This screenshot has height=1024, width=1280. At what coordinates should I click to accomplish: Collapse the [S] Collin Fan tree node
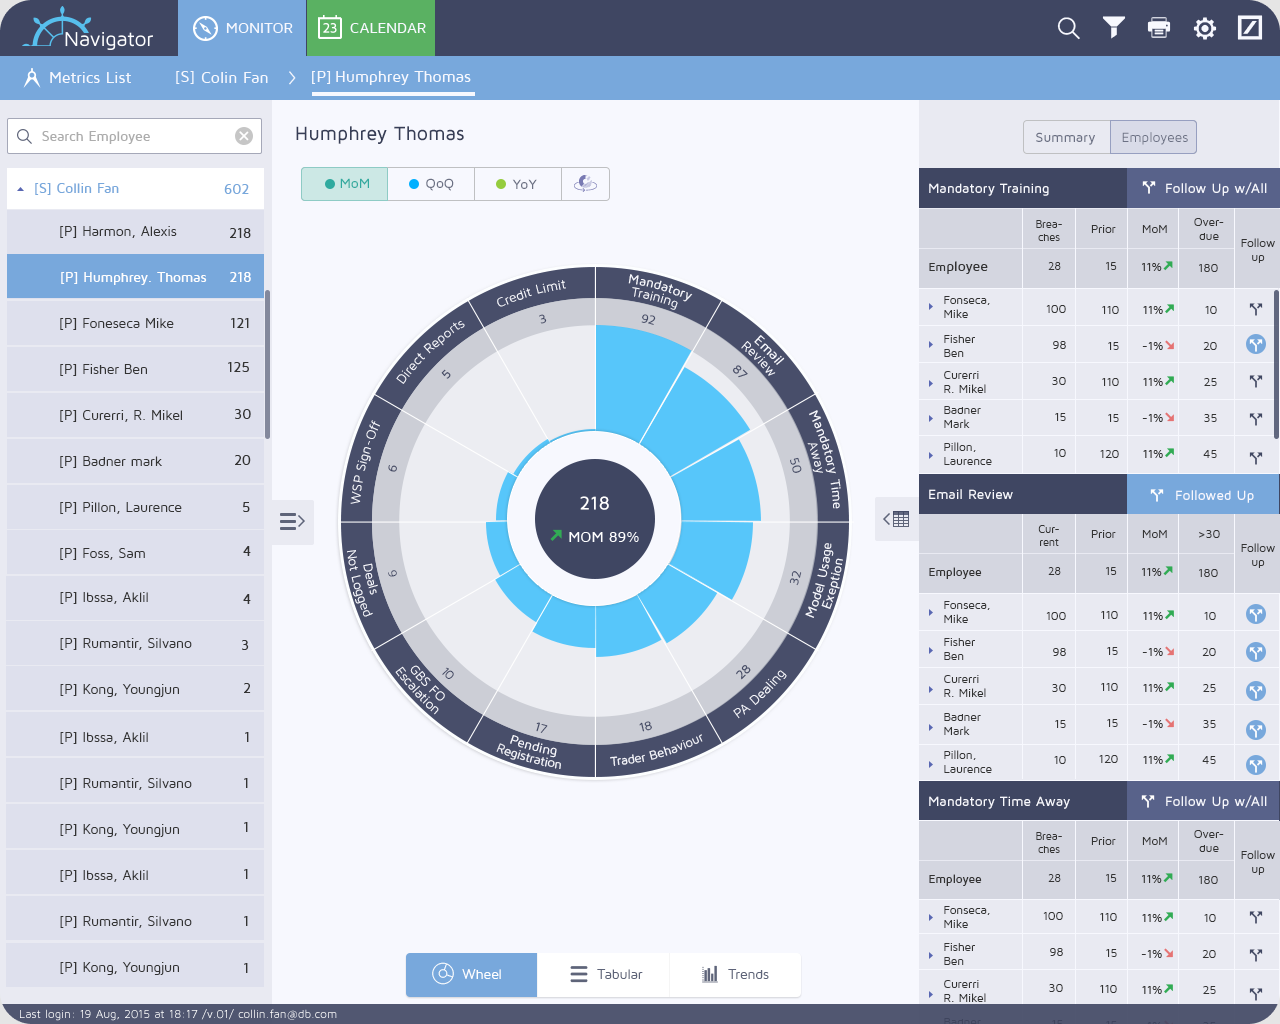[x=20, y=189]
